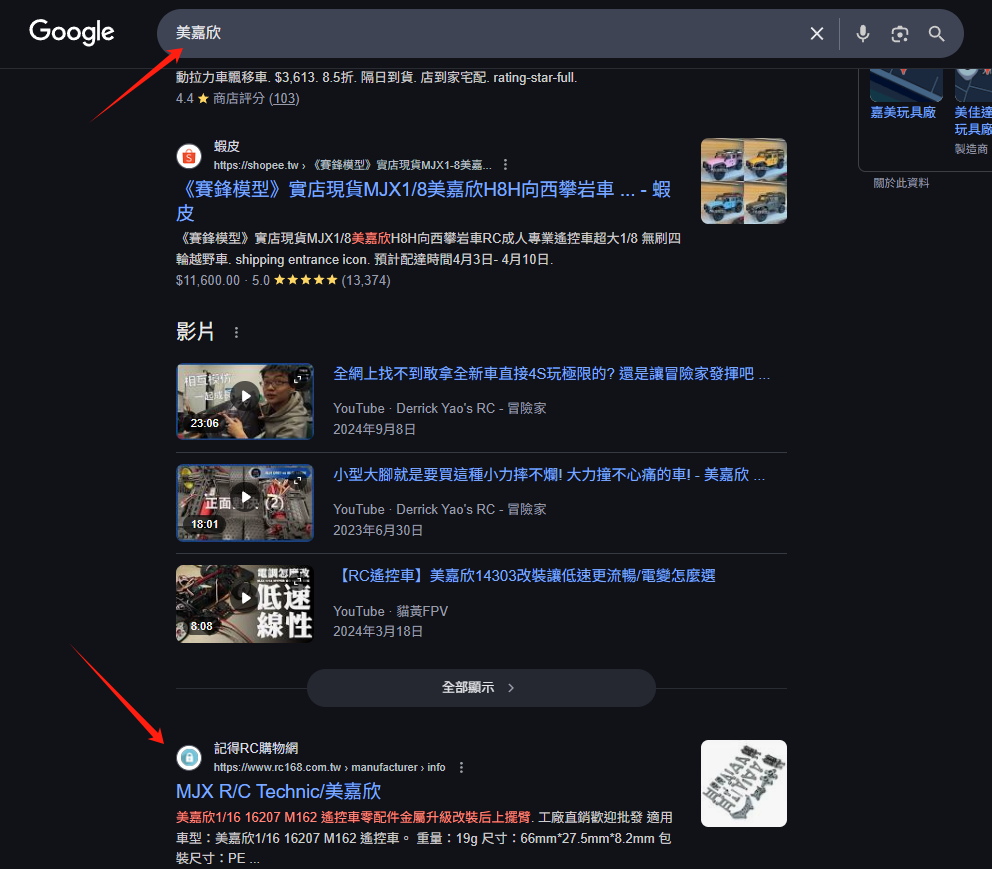Expand all videos with 全部顯示 button

coord(481,687)
